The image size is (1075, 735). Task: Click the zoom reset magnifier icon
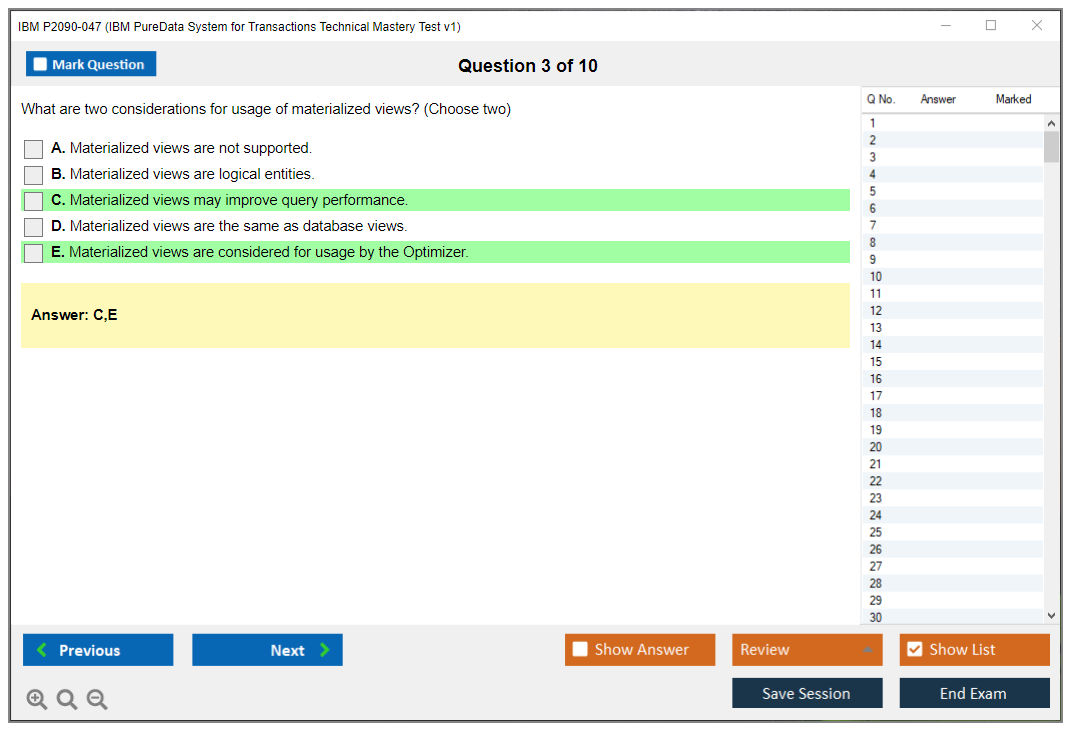(x=67, y=700)
